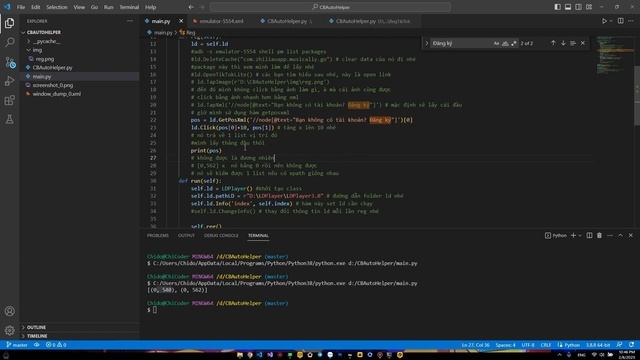
Task: Toggle Match Case in find widget
Action: pos(496,43)
